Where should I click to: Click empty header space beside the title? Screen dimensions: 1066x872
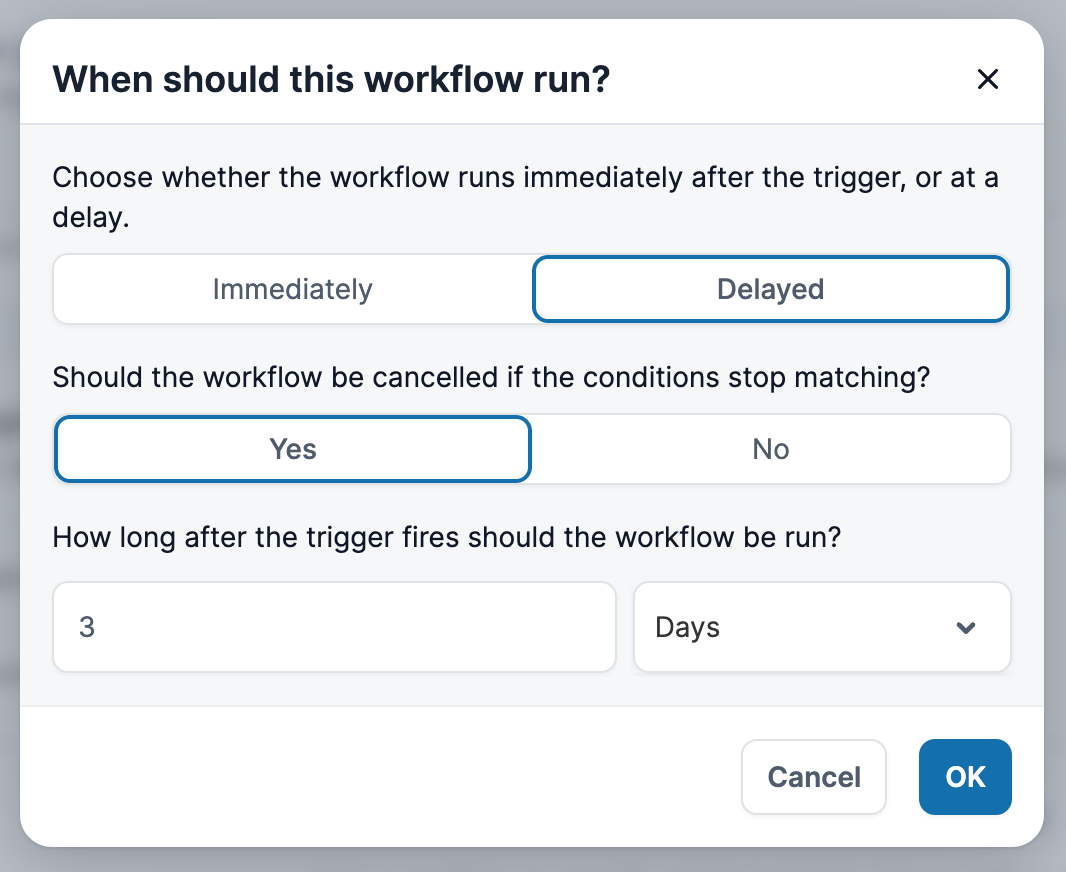click(789, 79)
